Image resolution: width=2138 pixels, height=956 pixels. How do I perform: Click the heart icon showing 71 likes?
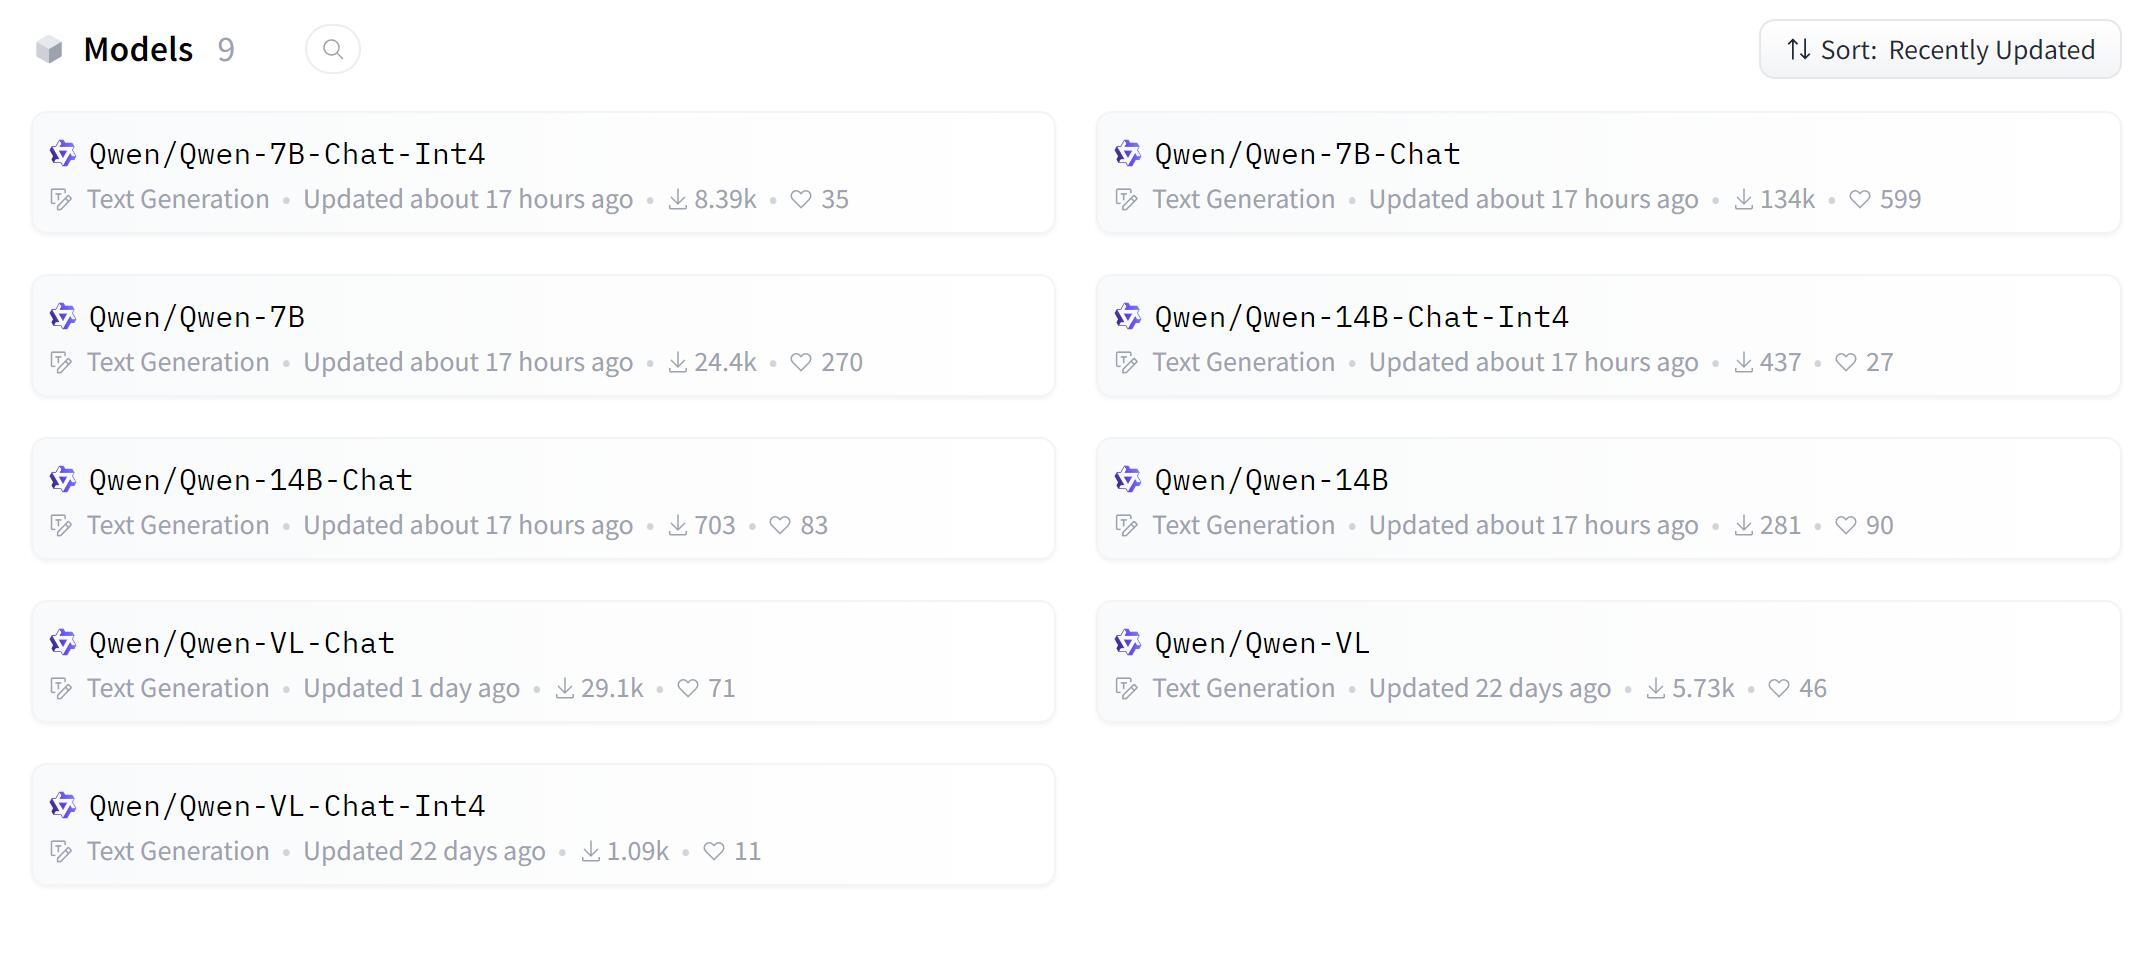coord(688,688)
